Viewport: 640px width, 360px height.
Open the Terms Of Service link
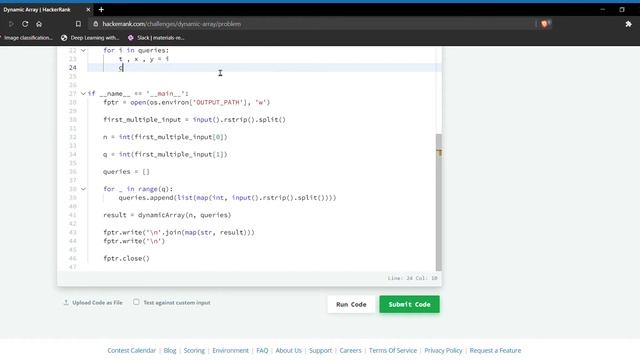pyautogui.click(x=393, y=350)
